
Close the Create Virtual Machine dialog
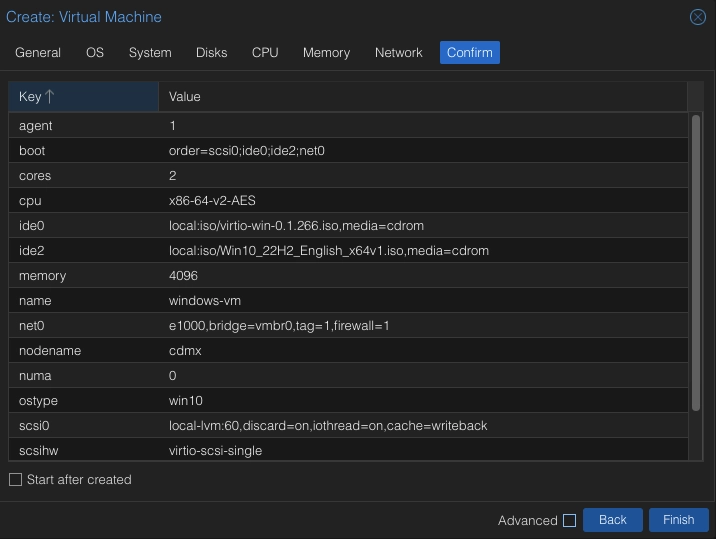697,17
